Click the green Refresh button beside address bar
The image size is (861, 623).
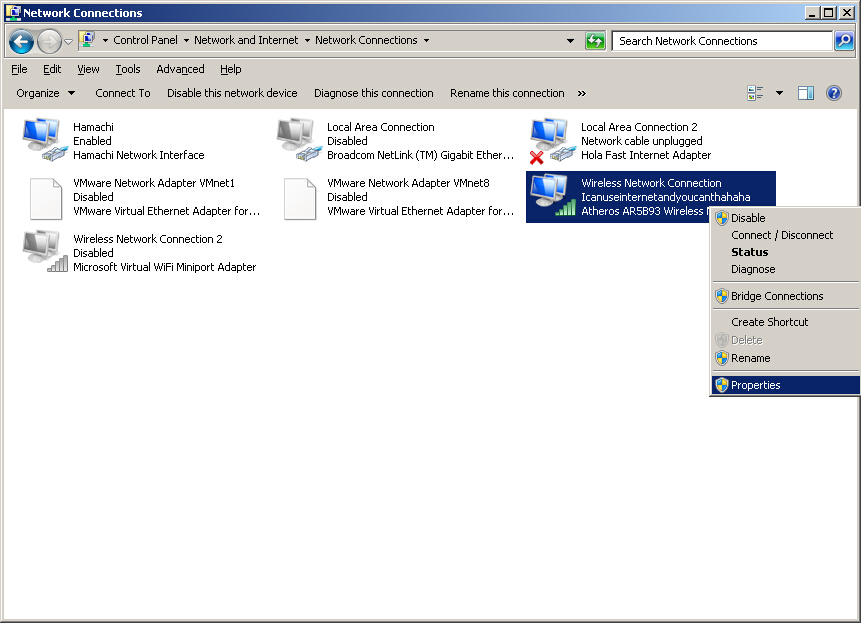596,41
